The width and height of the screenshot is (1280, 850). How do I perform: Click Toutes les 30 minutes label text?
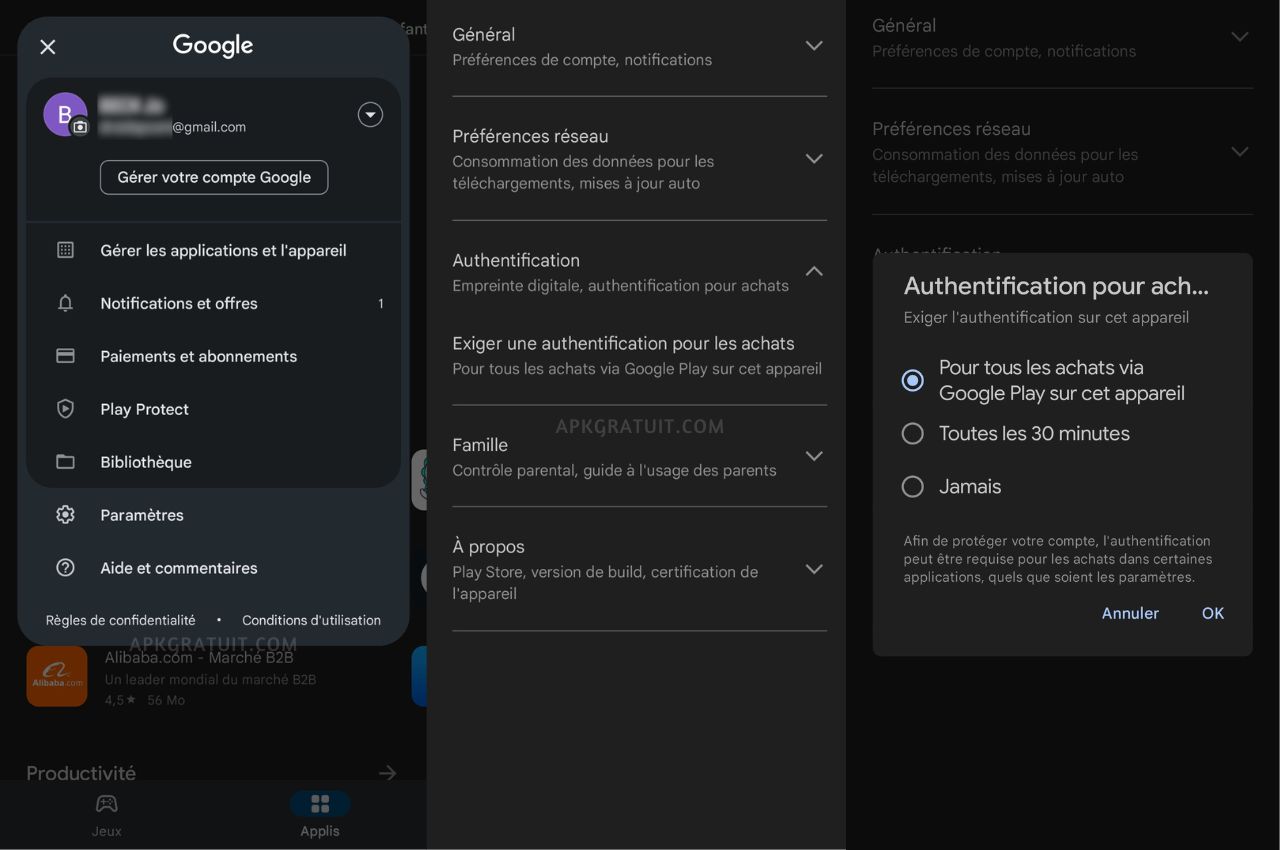pyautogui.click(x=1034, y=433)
